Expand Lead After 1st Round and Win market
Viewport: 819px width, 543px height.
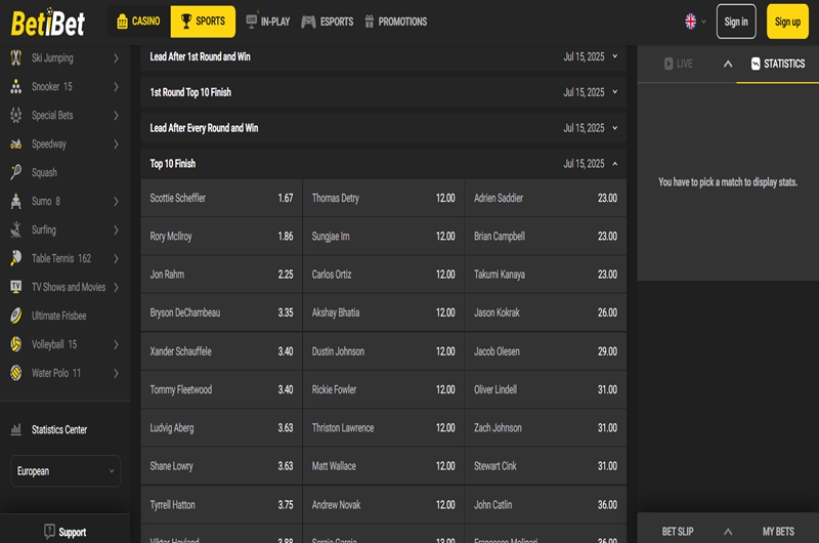pyautogui.click(x=383, y=56)
